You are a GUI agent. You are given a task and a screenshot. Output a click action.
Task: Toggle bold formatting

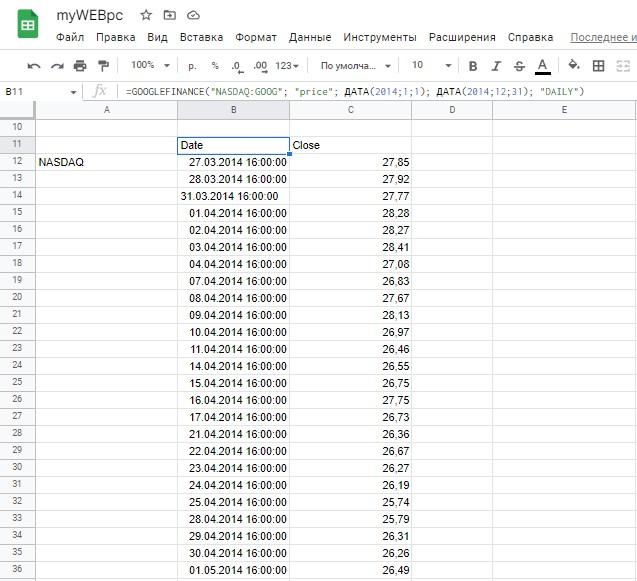pos(473,66)
